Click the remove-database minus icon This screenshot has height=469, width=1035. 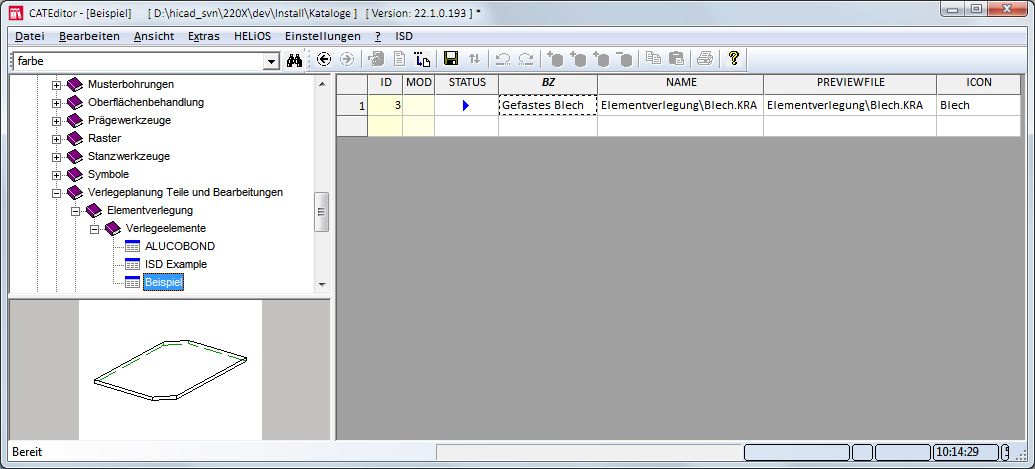(624, 59)
